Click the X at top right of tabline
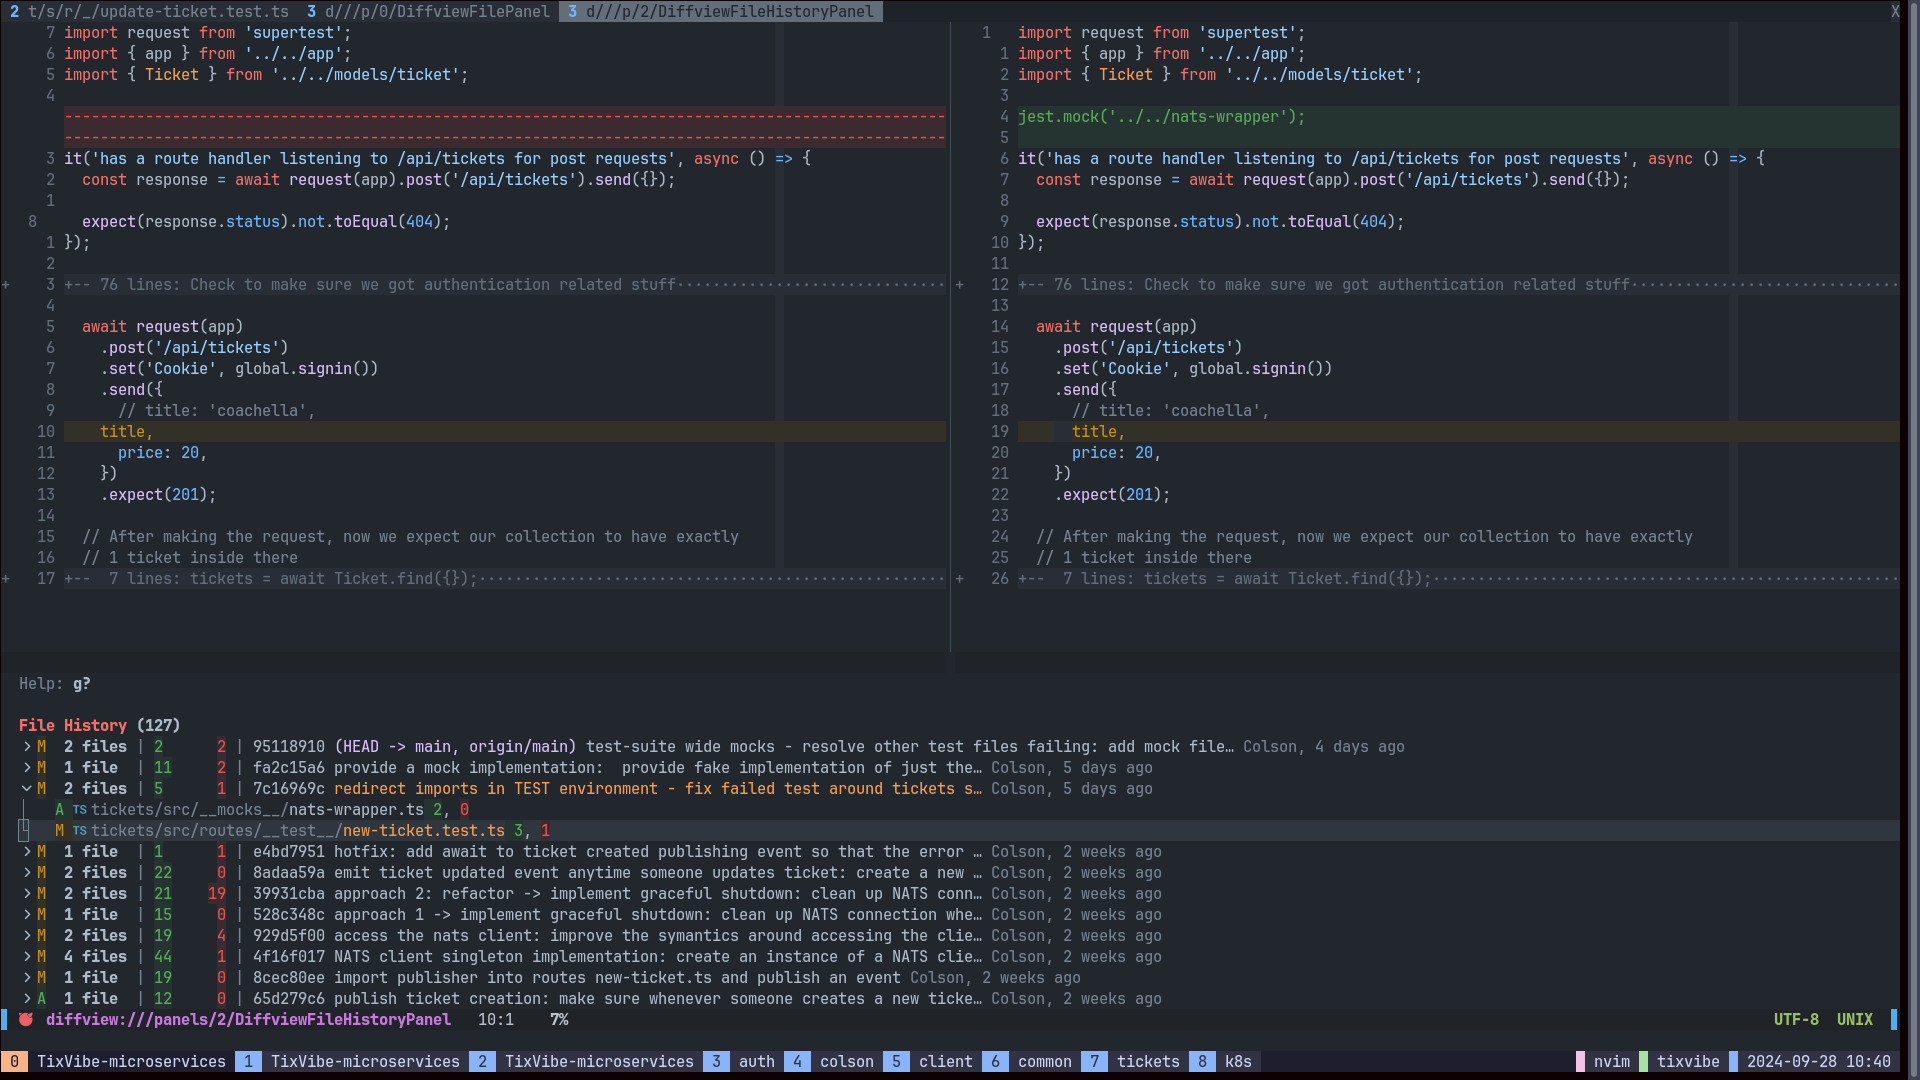 click(1894, 12)
